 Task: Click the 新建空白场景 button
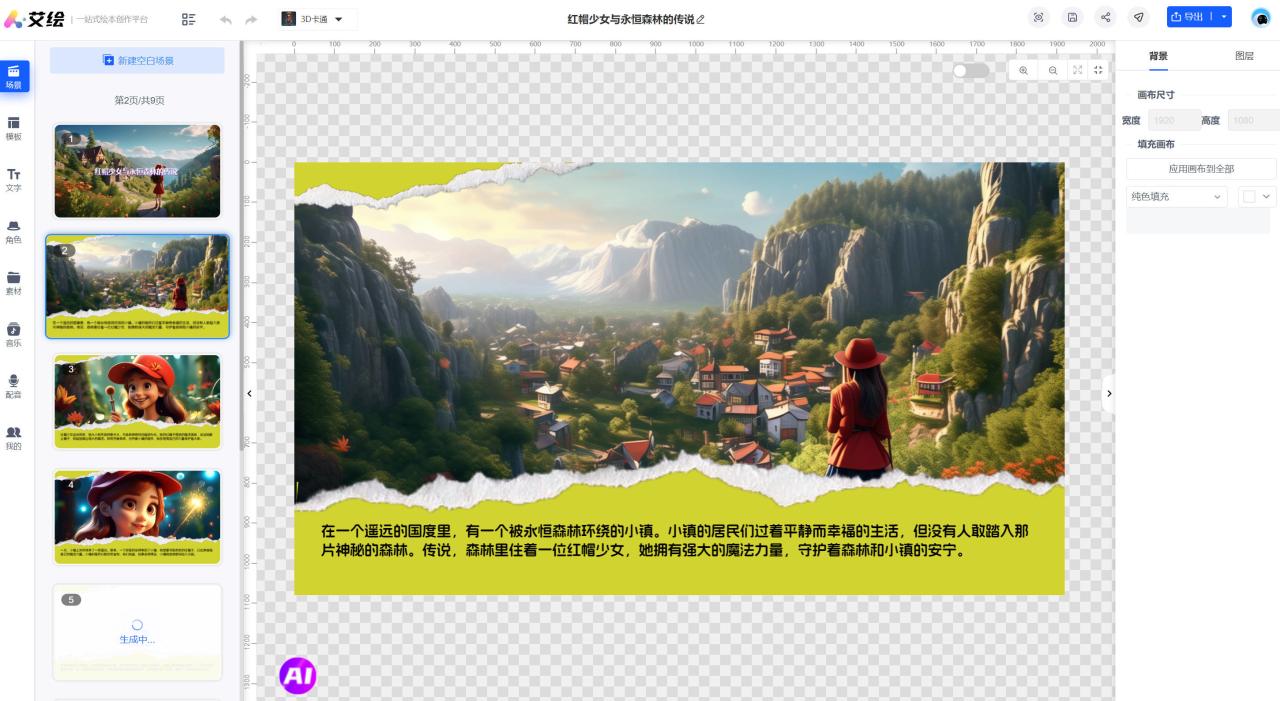(138, 61)
